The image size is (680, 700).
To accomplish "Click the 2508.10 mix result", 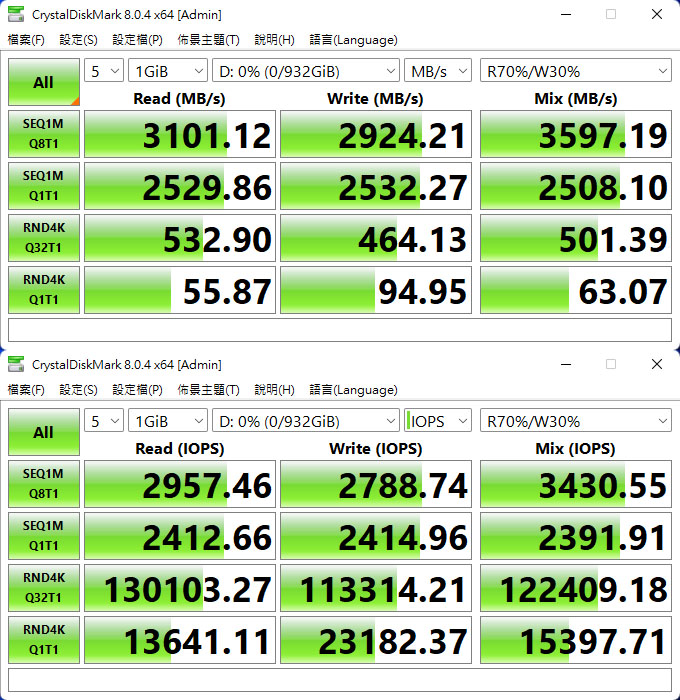I will coord(576,186).
